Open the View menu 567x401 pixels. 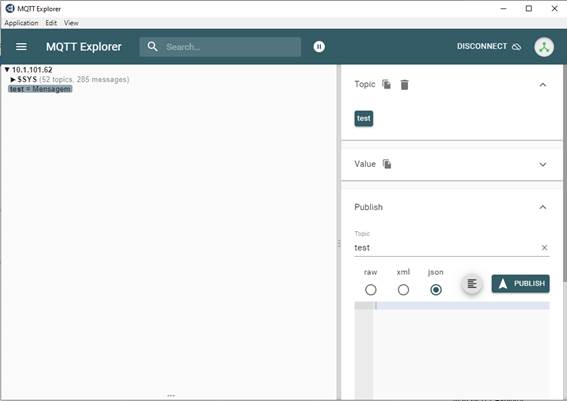pyautogui.click(x=71, y=23)
